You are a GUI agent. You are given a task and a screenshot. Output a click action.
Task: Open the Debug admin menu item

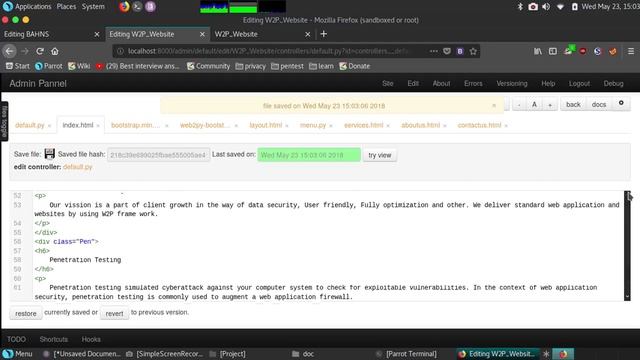tap(613, 83)
